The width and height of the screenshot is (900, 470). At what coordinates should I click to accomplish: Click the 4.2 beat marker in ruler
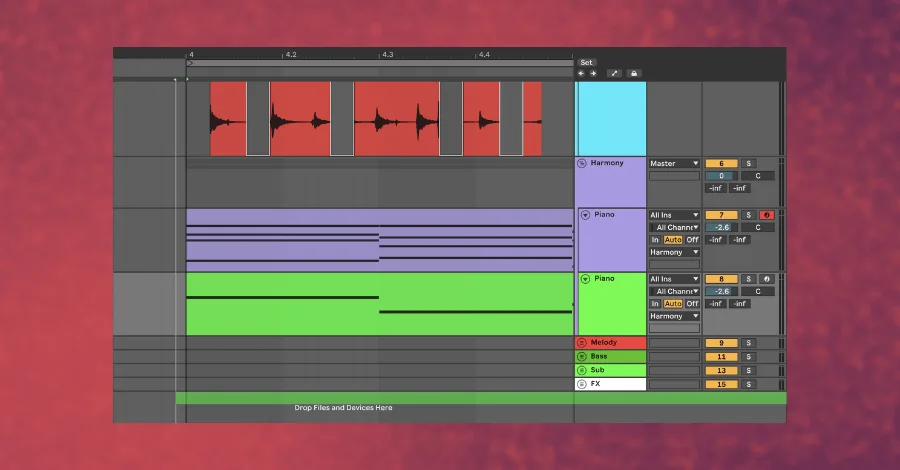[x=291, y=55]
